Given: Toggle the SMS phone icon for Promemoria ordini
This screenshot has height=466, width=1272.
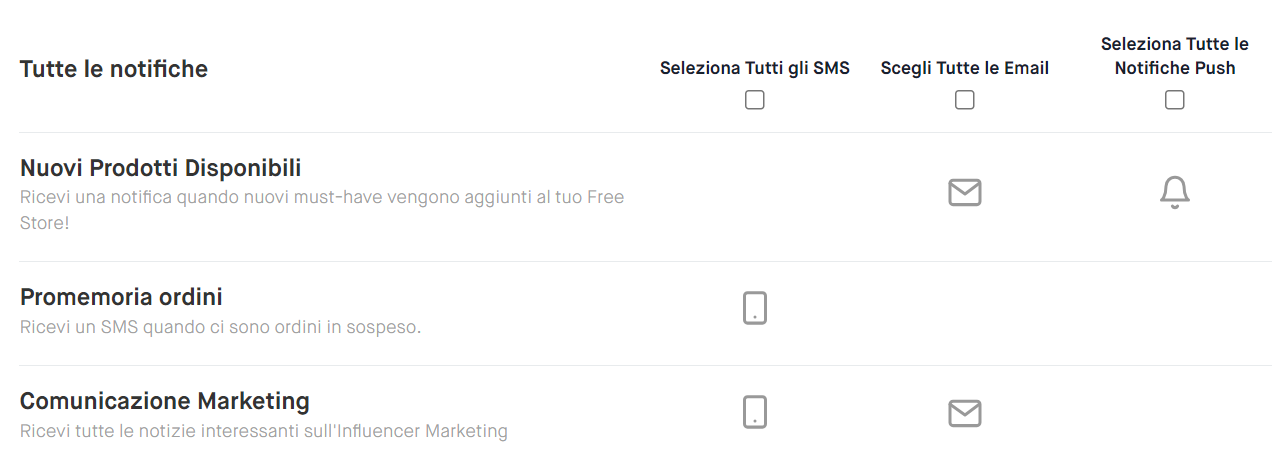Looking at the screenshot, I should pyautogui.click(x=755, y=308).
